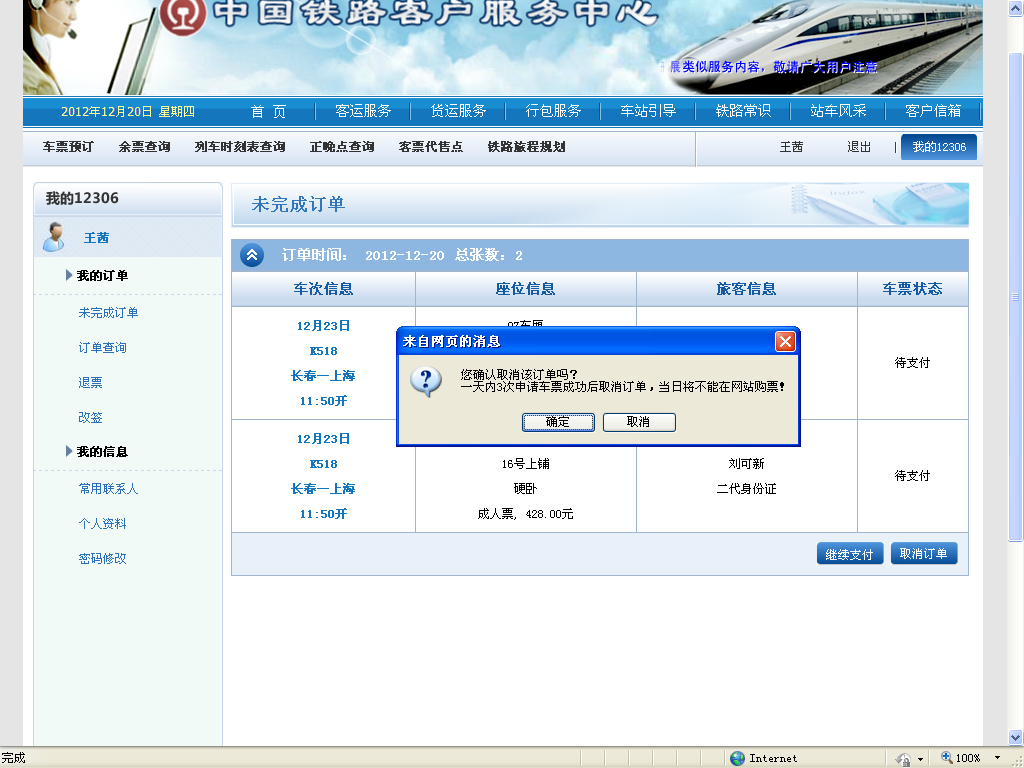This screenshot has height=768, width=1024.
Task: Click the 未完成订单 page heading
Action: 298,204
